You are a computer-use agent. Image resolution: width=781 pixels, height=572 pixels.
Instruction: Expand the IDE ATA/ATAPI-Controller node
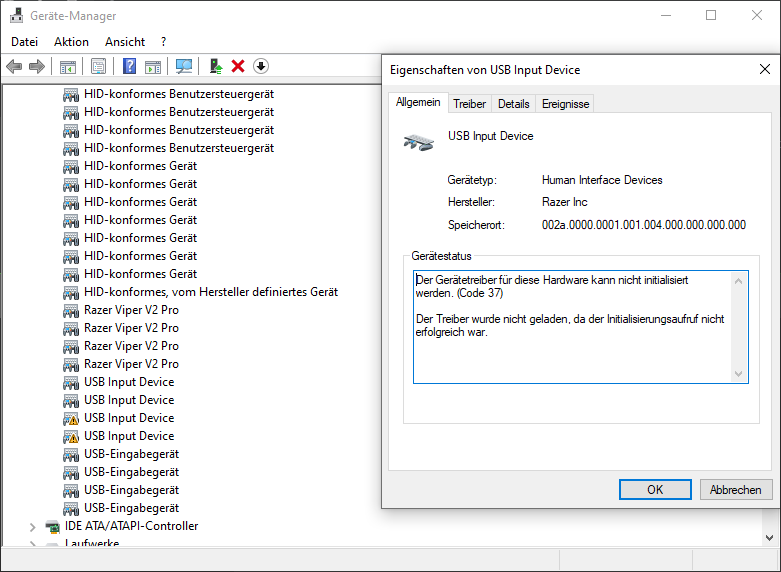[32, 527]
